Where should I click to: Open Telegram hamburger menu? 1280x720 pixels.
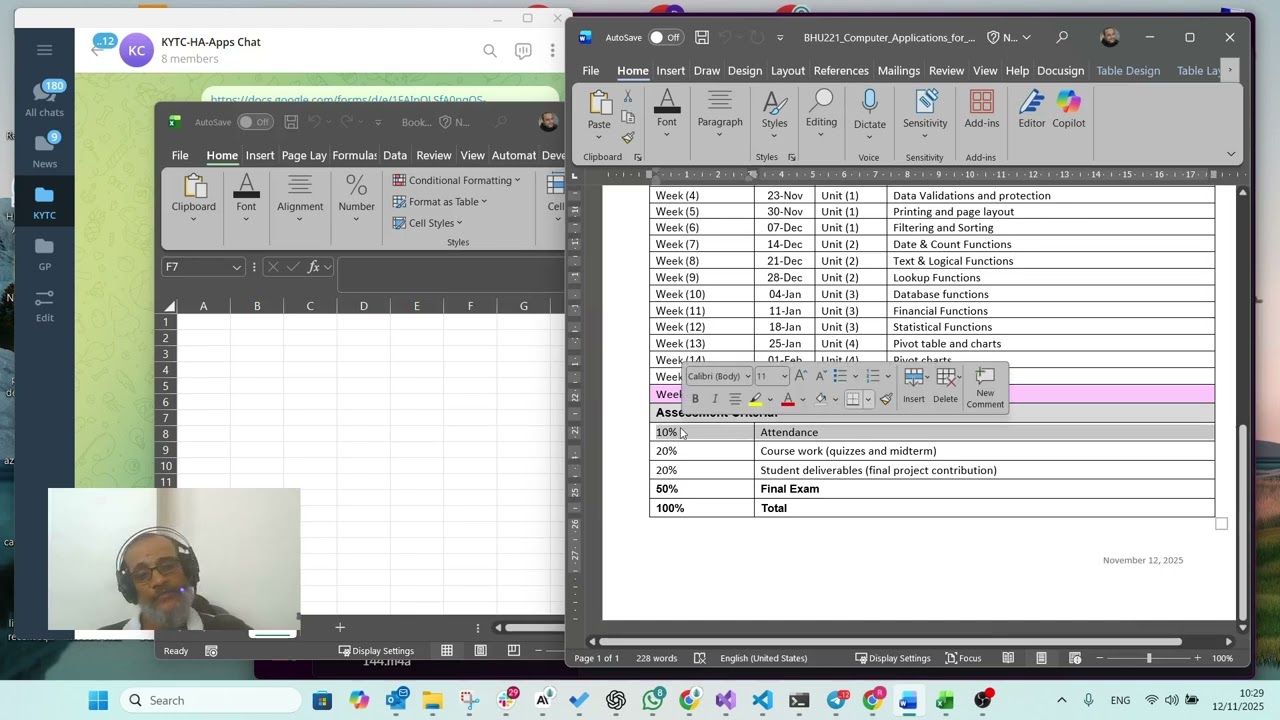[x=44, y=50]
